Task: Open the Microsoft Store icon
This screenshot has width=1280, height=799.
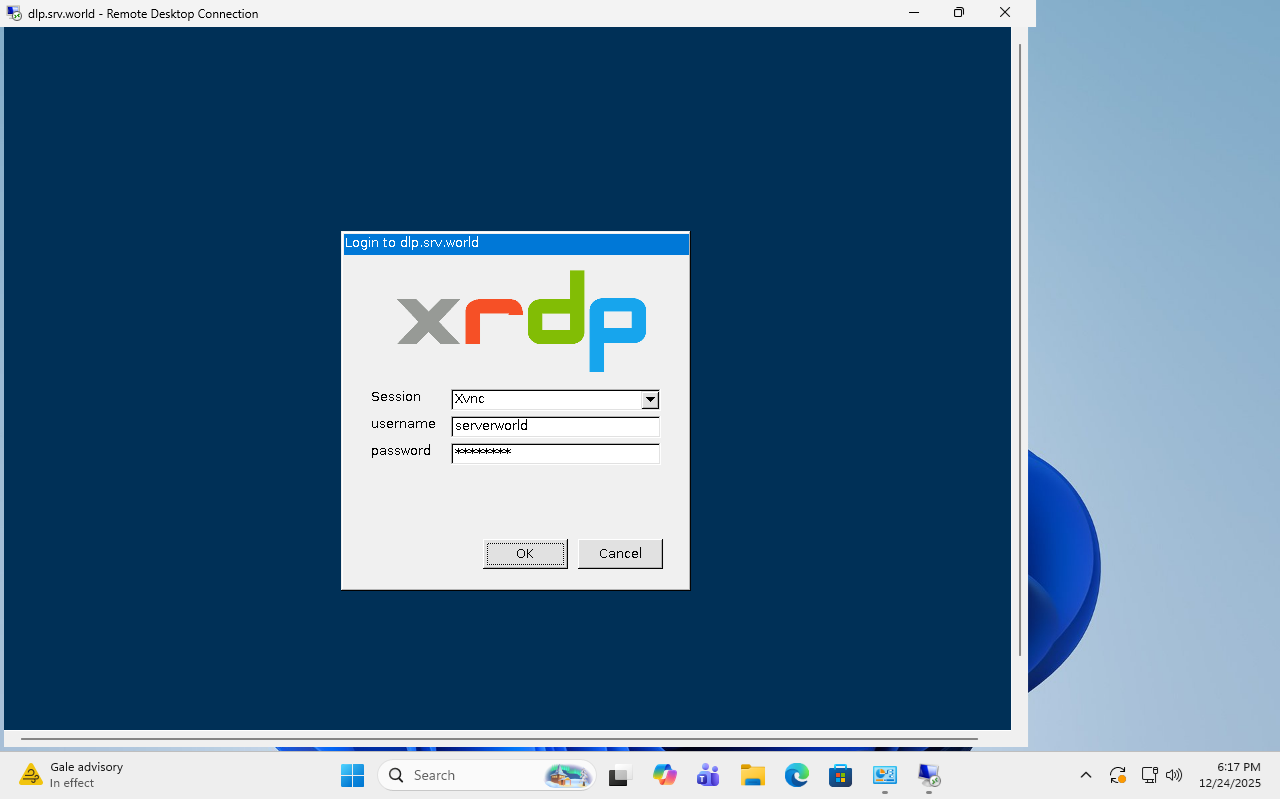Action: pos(840,775)
